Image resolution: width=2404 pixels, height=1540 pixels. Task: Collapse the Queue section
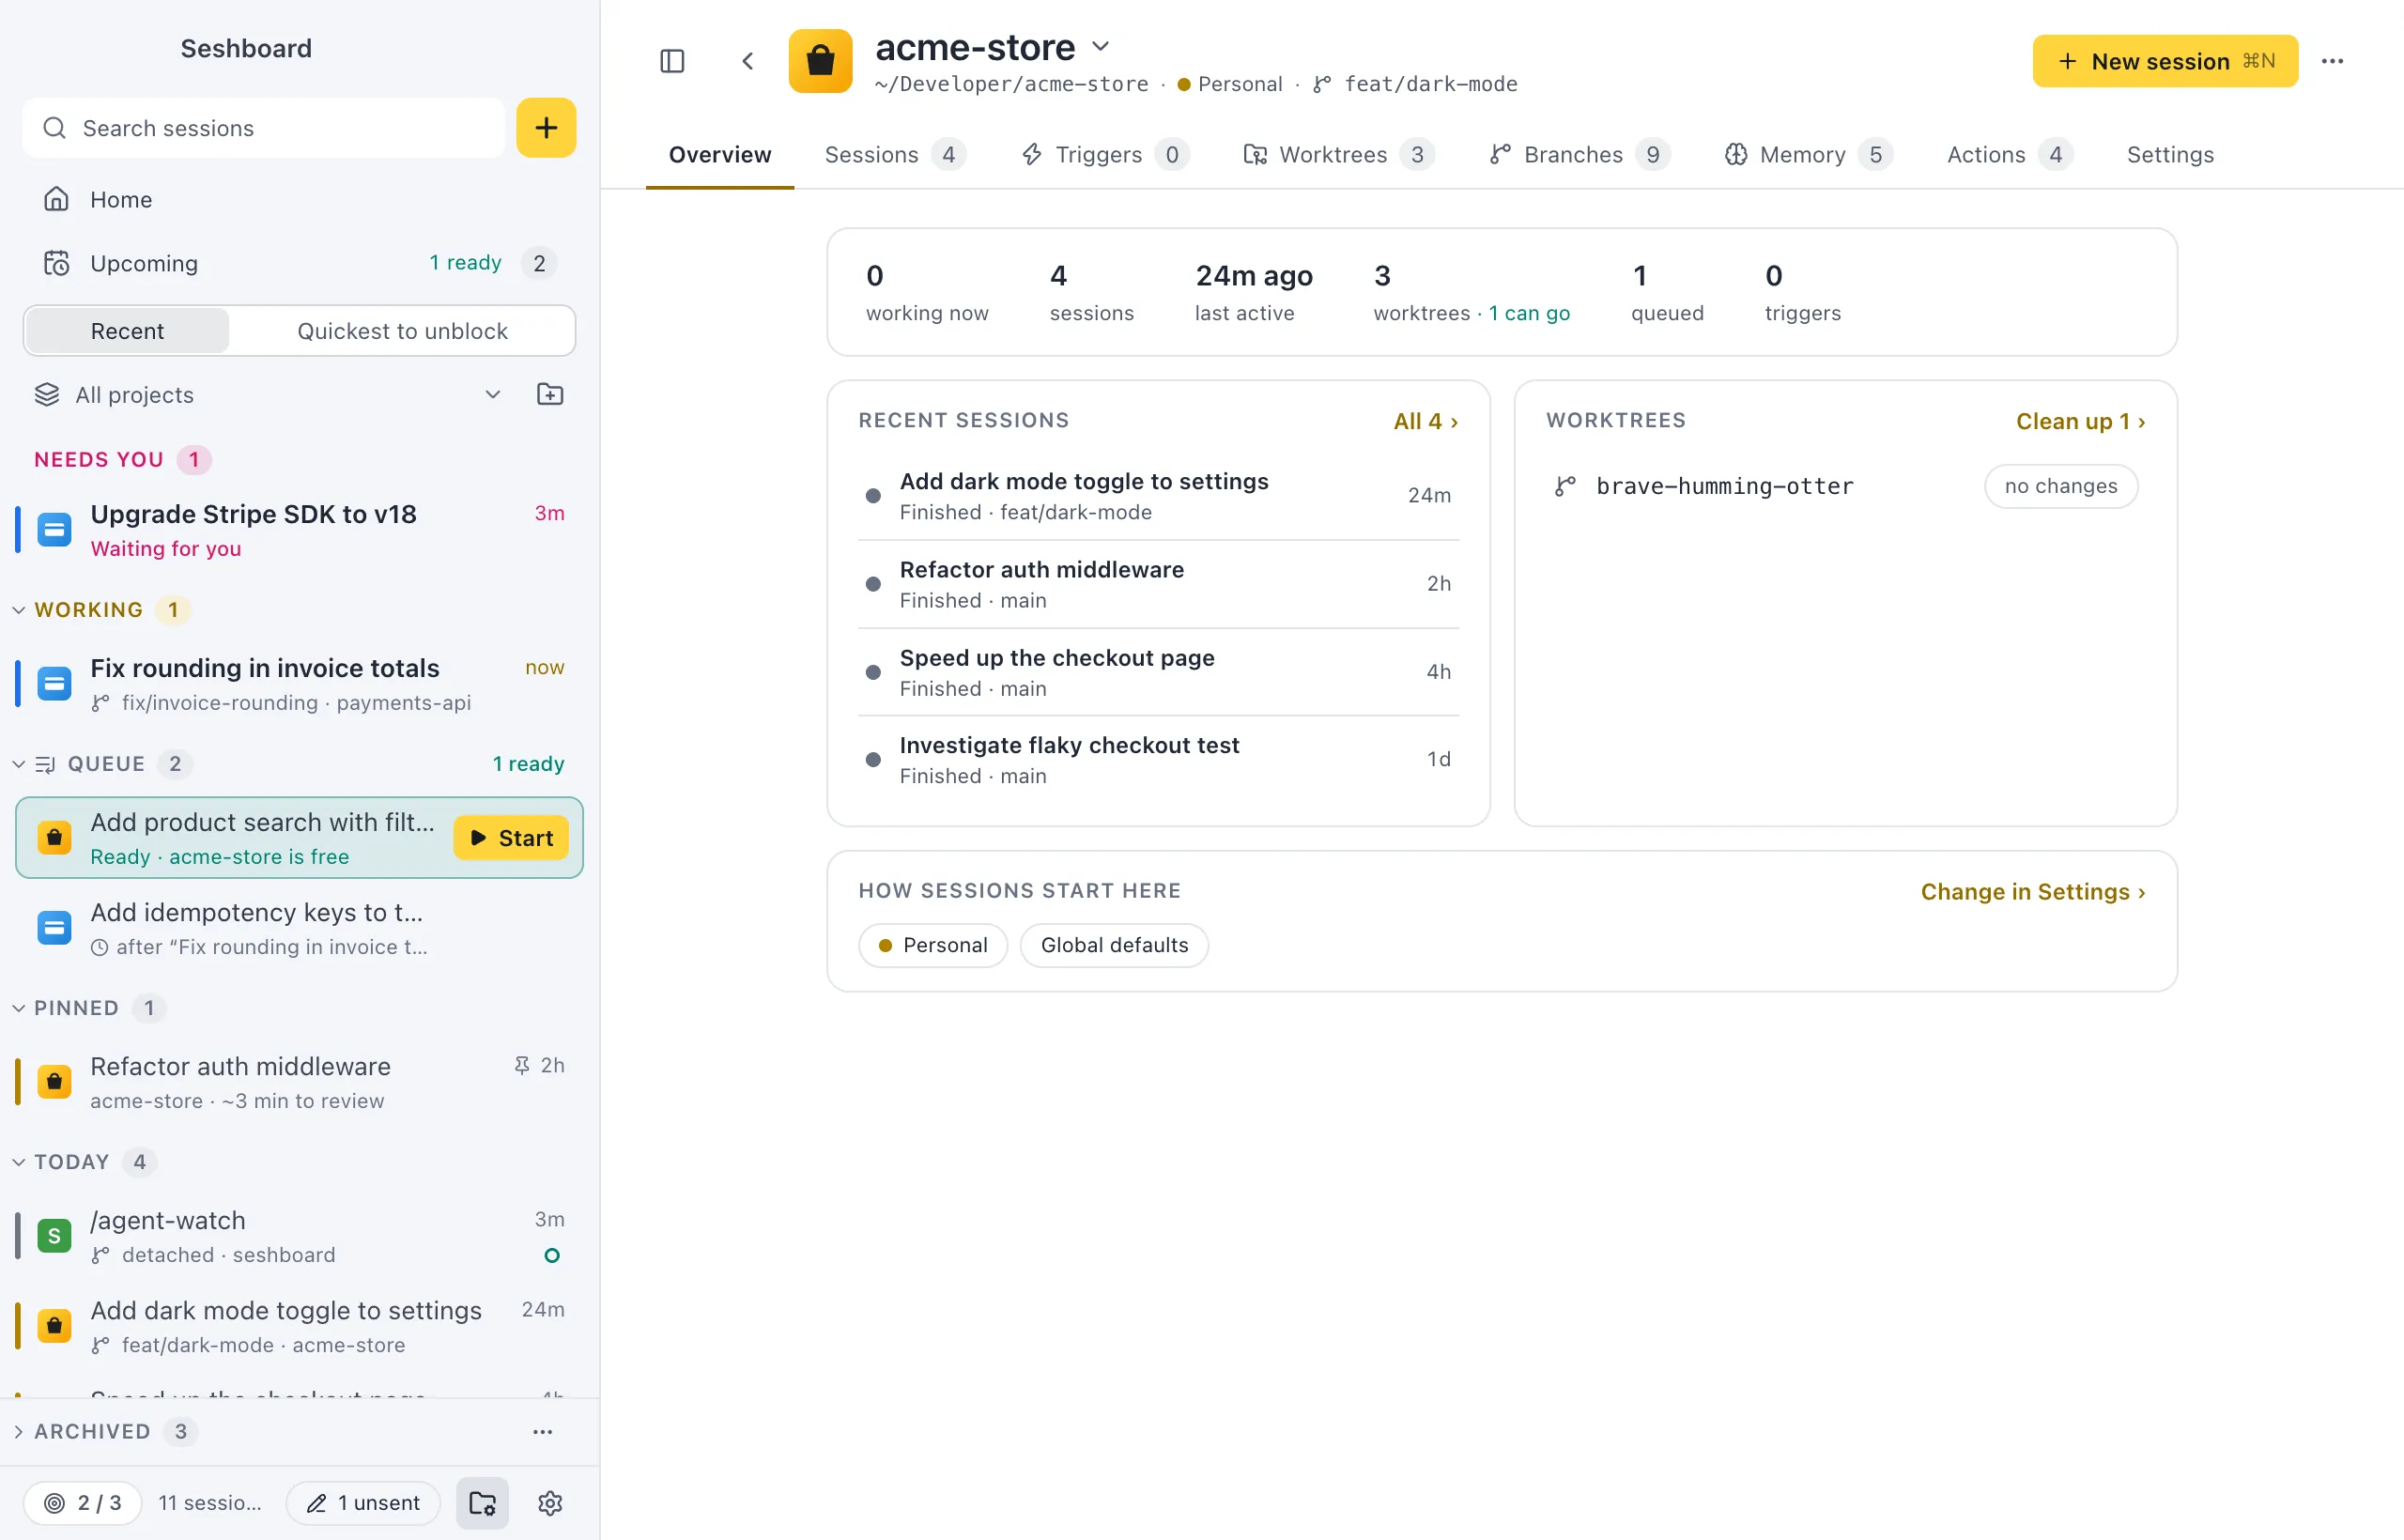tap(19, 764)
